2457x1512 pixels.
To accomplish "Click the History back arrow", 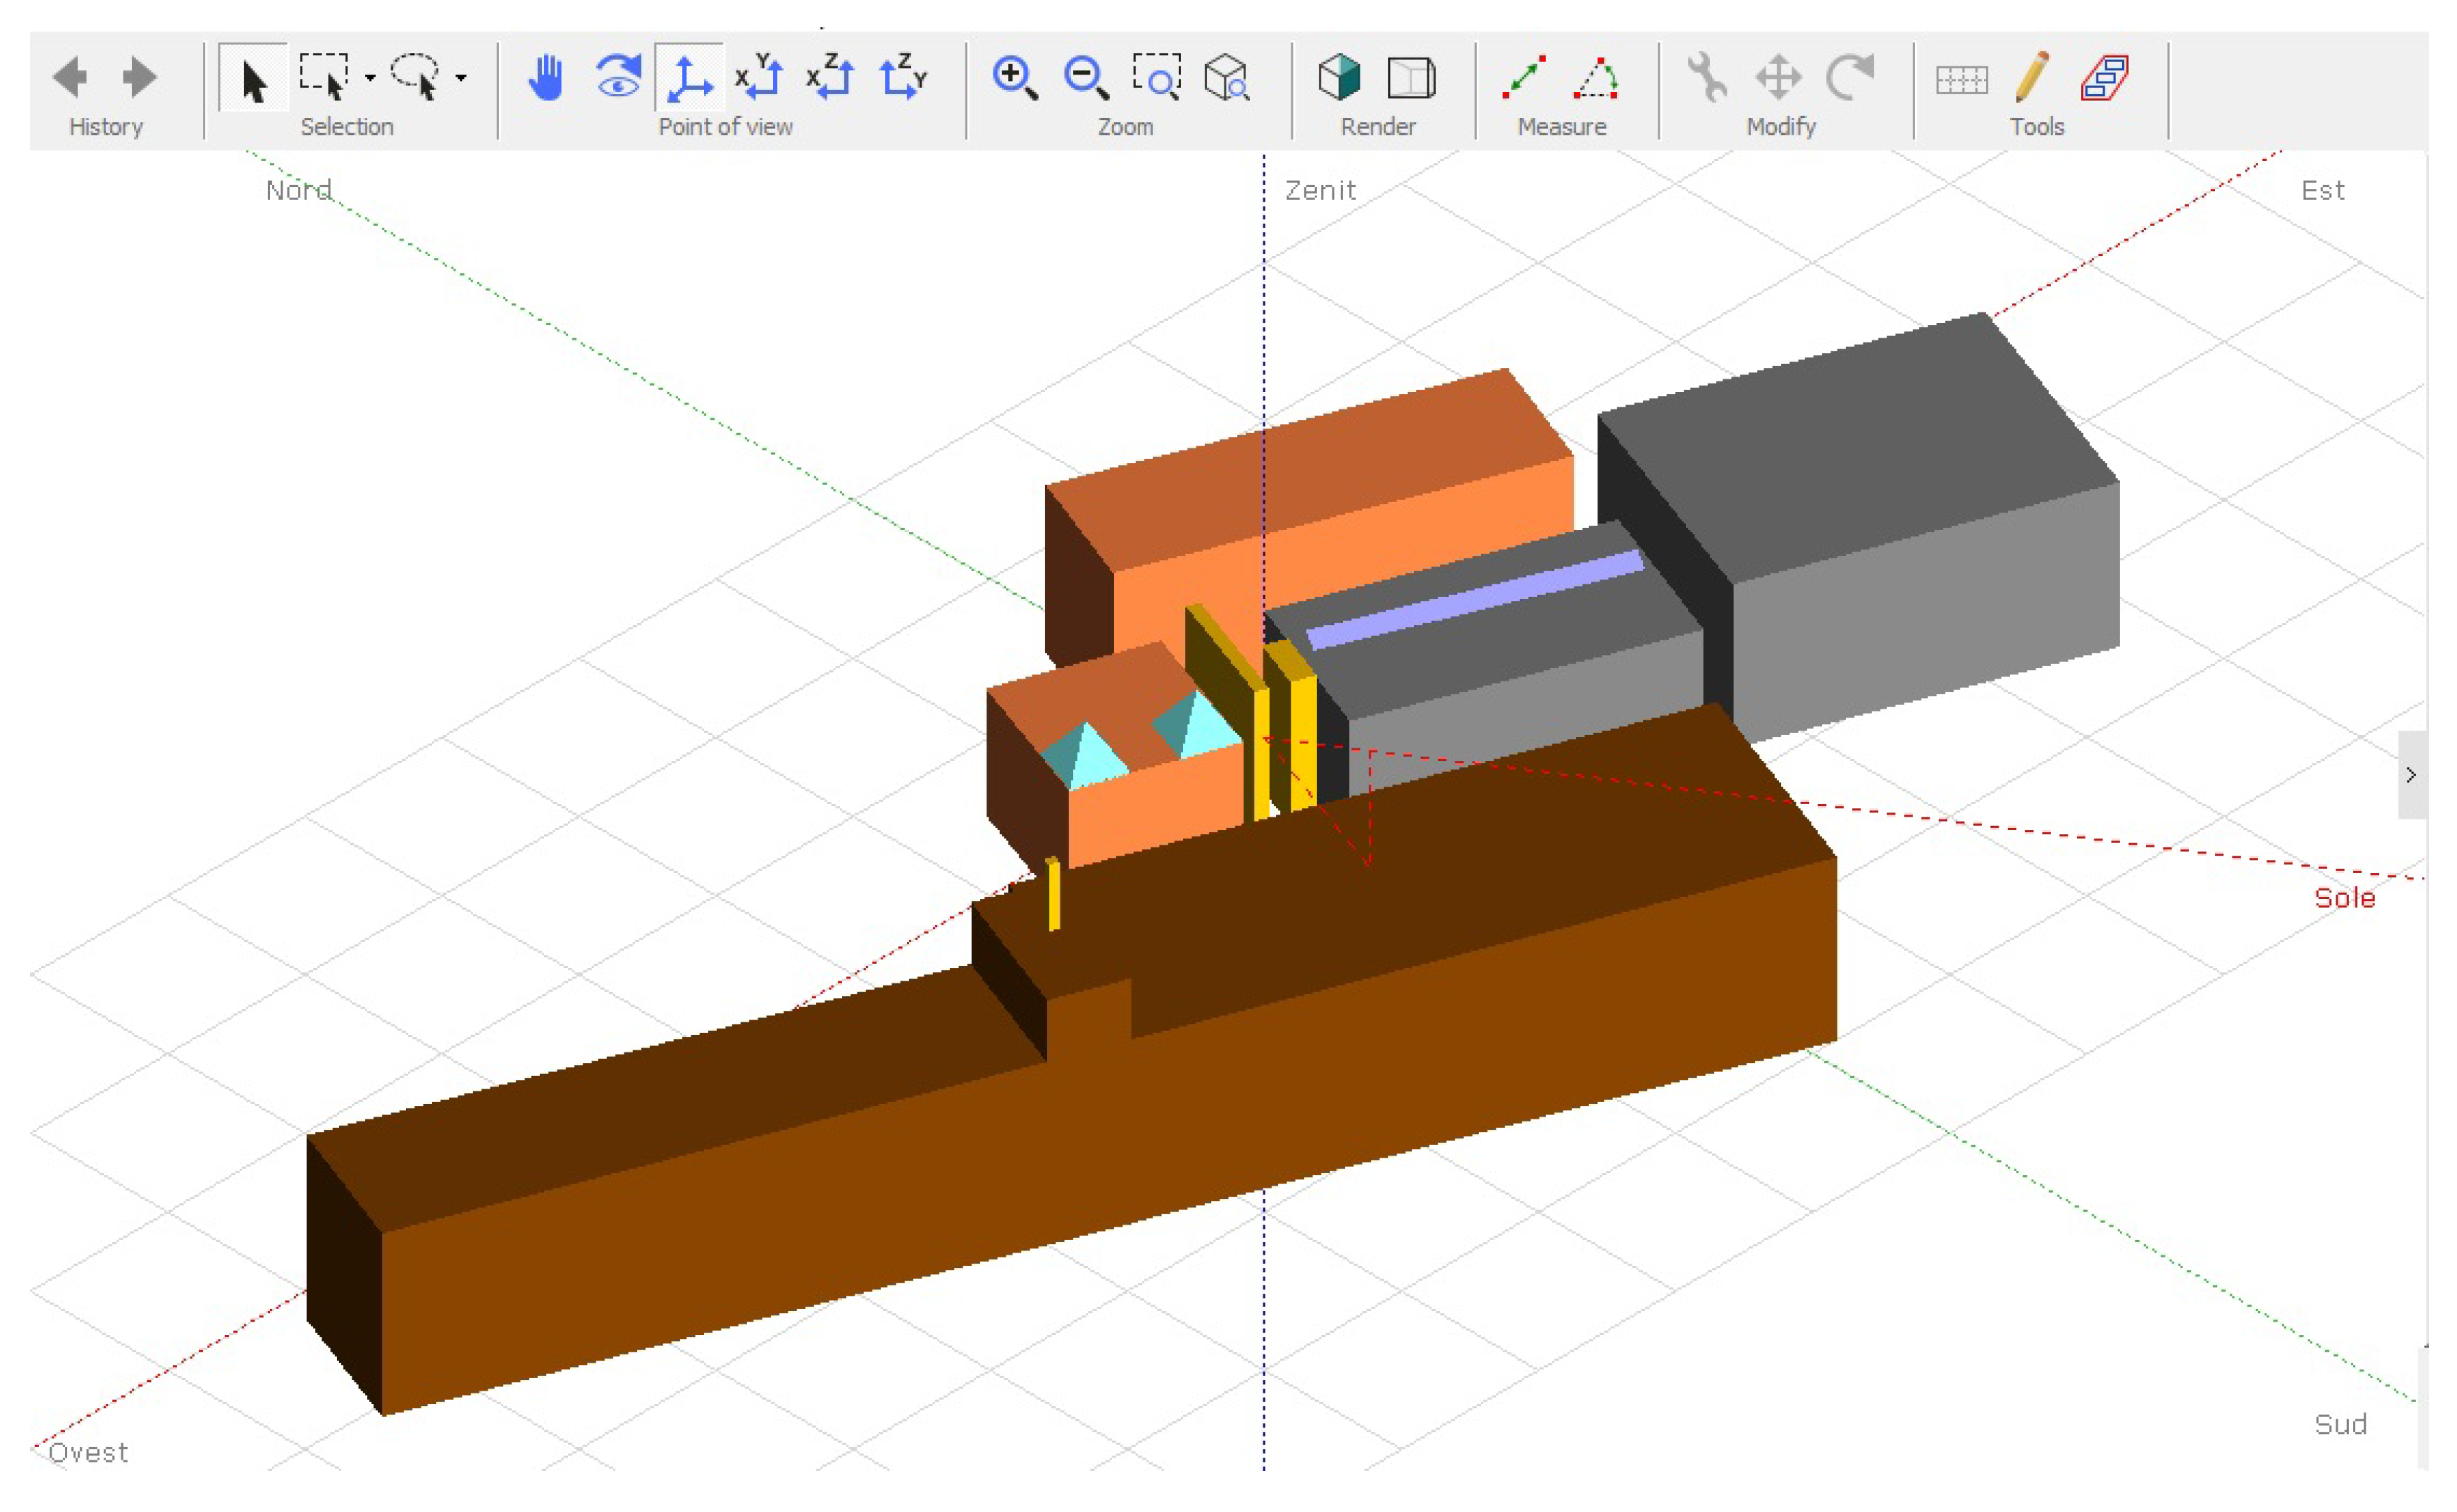I will click(70, 77).
